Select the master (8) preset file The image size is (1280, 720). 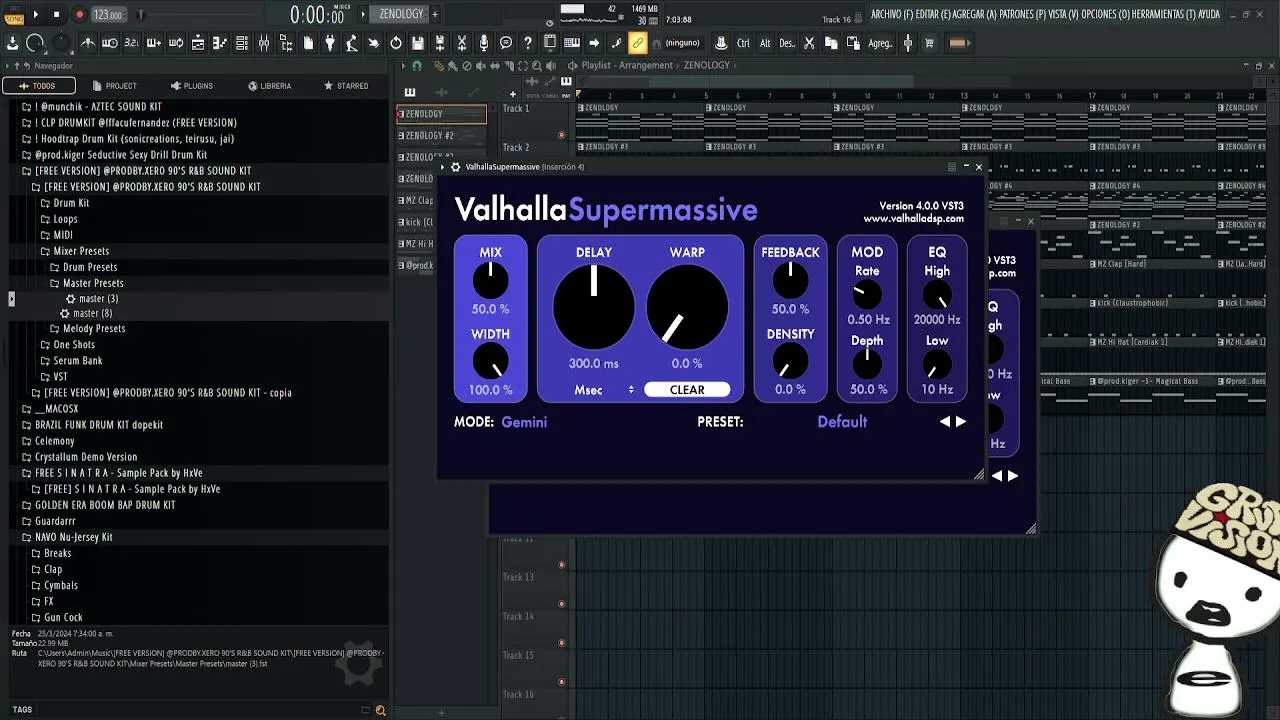tap(92, 313)
